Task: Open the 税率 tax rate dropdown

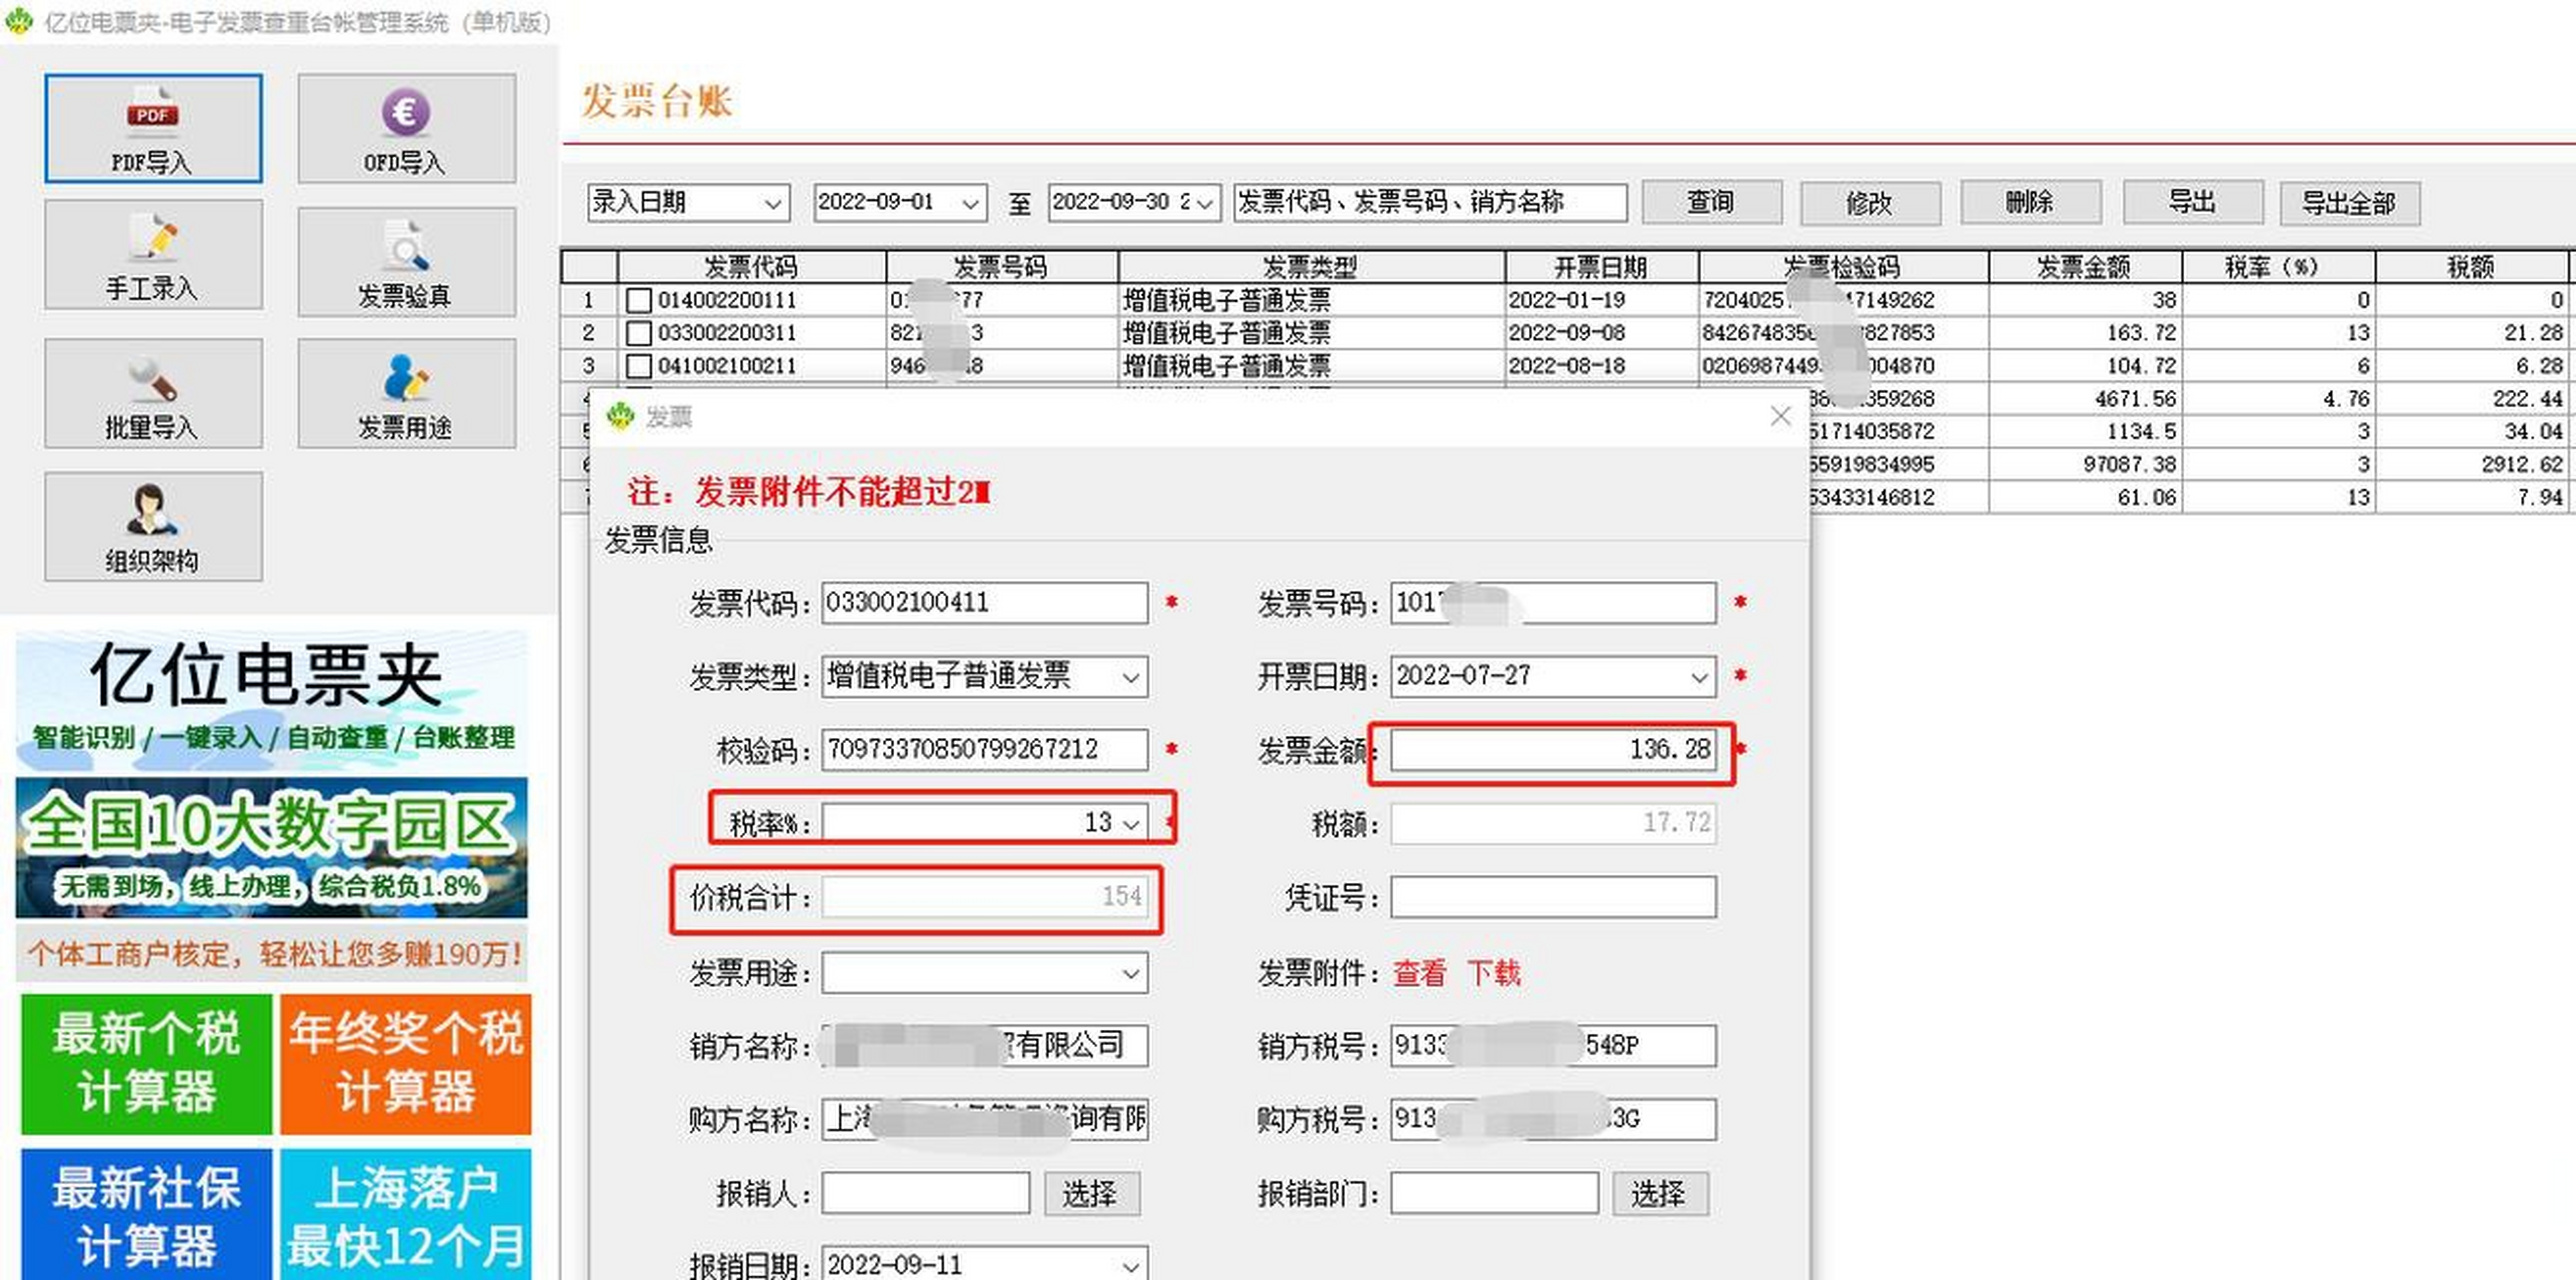Action: (1129, 822)
